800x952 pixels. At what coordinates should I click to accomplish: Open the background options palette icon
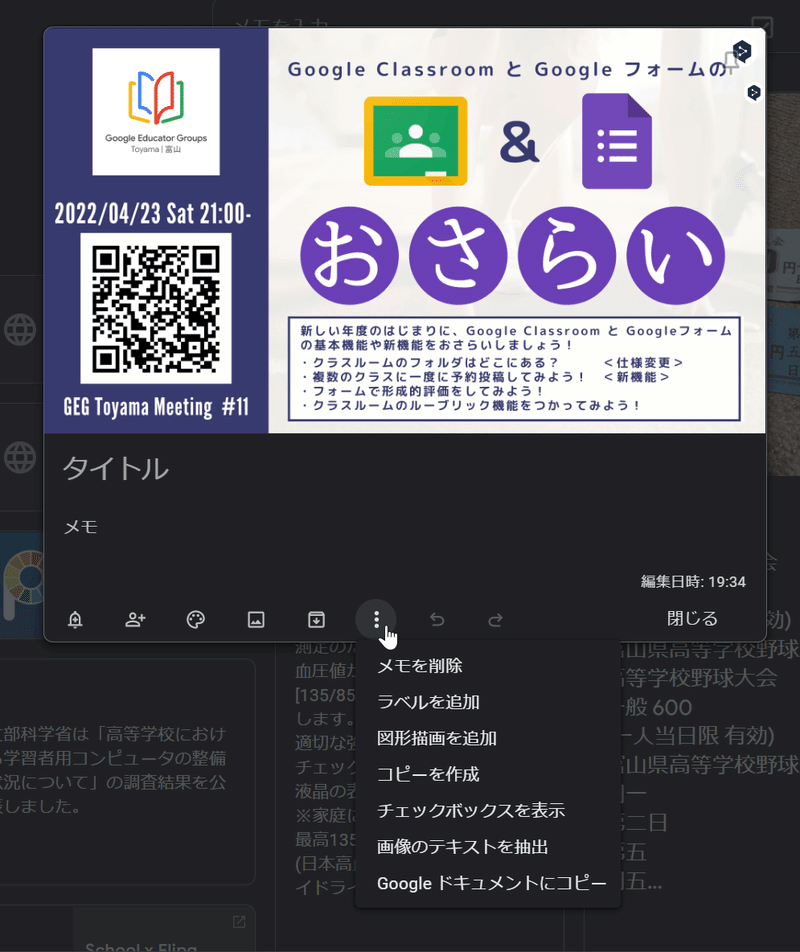click(x=195, y=619)
